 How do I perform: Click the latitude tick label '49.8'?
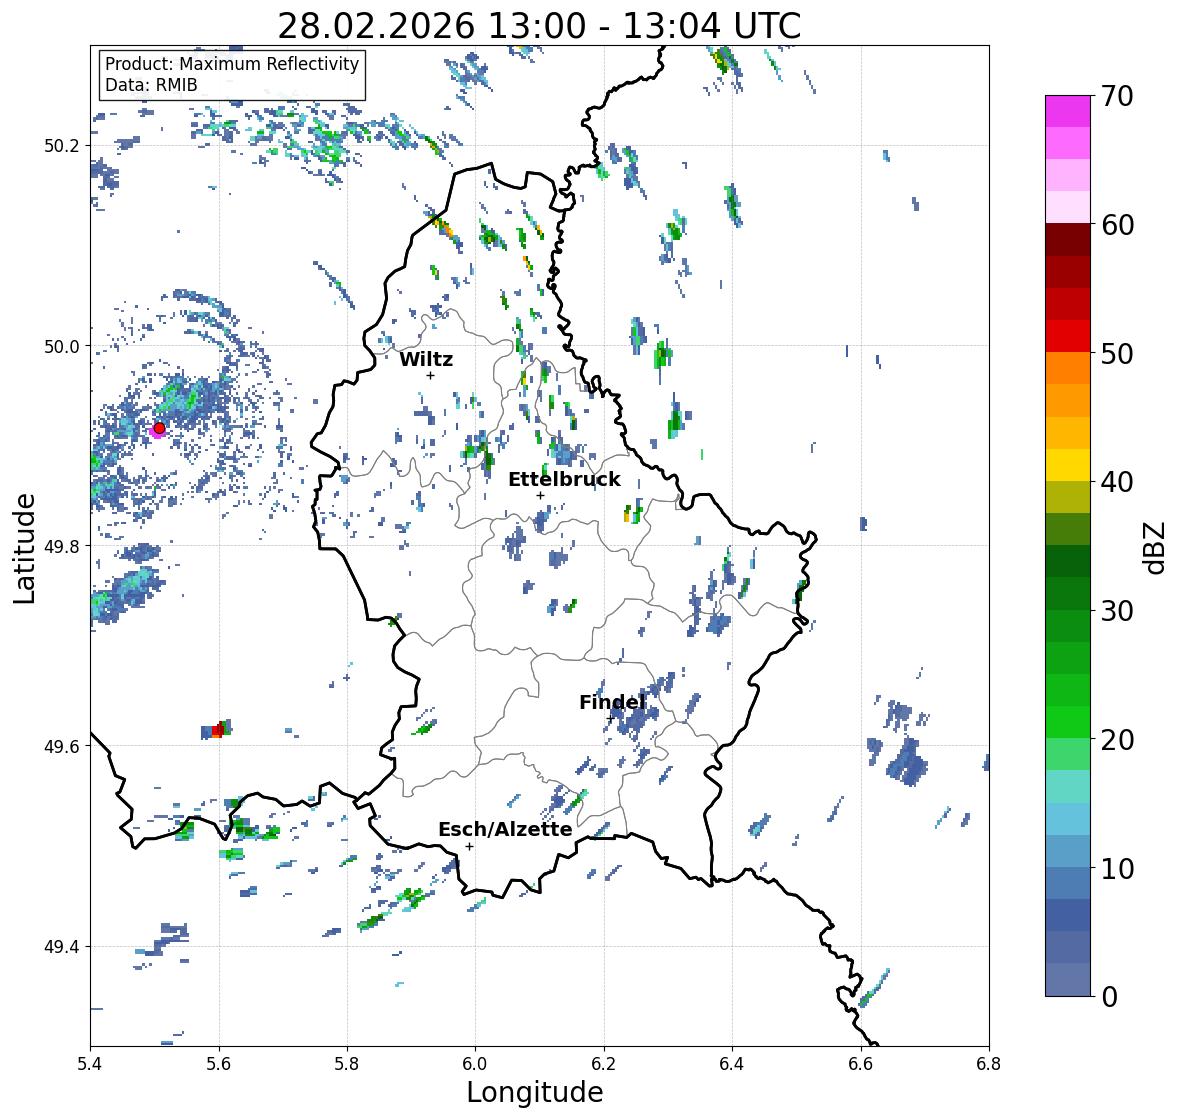pos(62,546)
